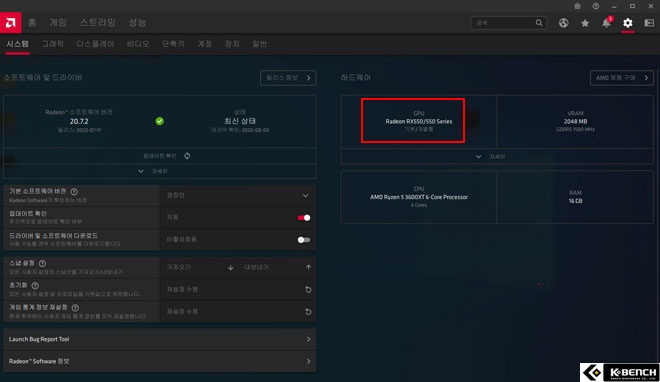Screen dimensions: 660x382
Task: Open Radeon Software 정보 row
Action: click(x=160, y=361)
